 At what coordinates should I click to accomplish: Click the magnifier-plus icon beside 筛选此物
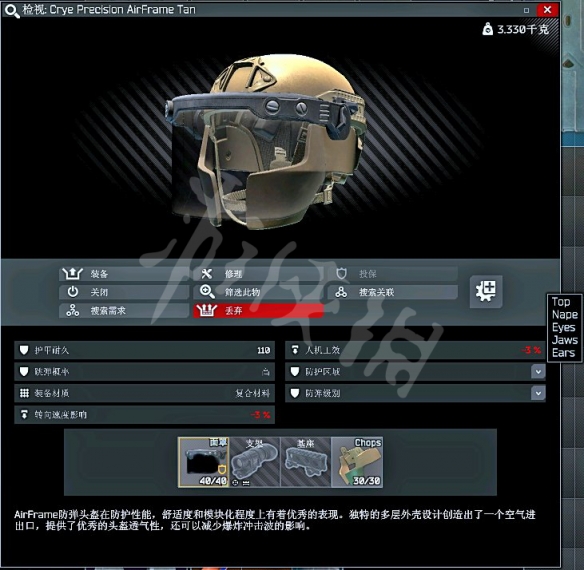click(x=207, y=292)
